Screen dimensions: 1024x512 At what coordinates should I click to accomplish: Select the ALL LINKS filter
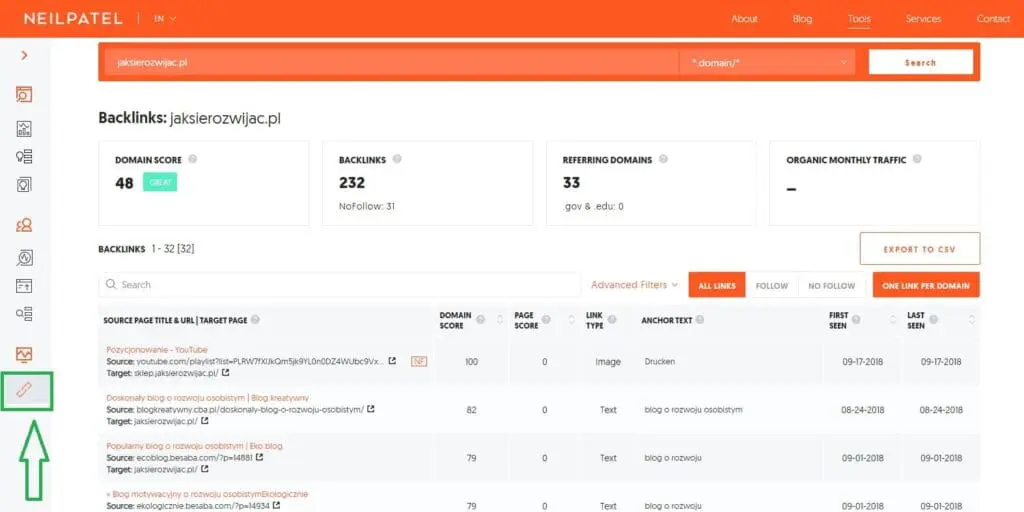716,285
